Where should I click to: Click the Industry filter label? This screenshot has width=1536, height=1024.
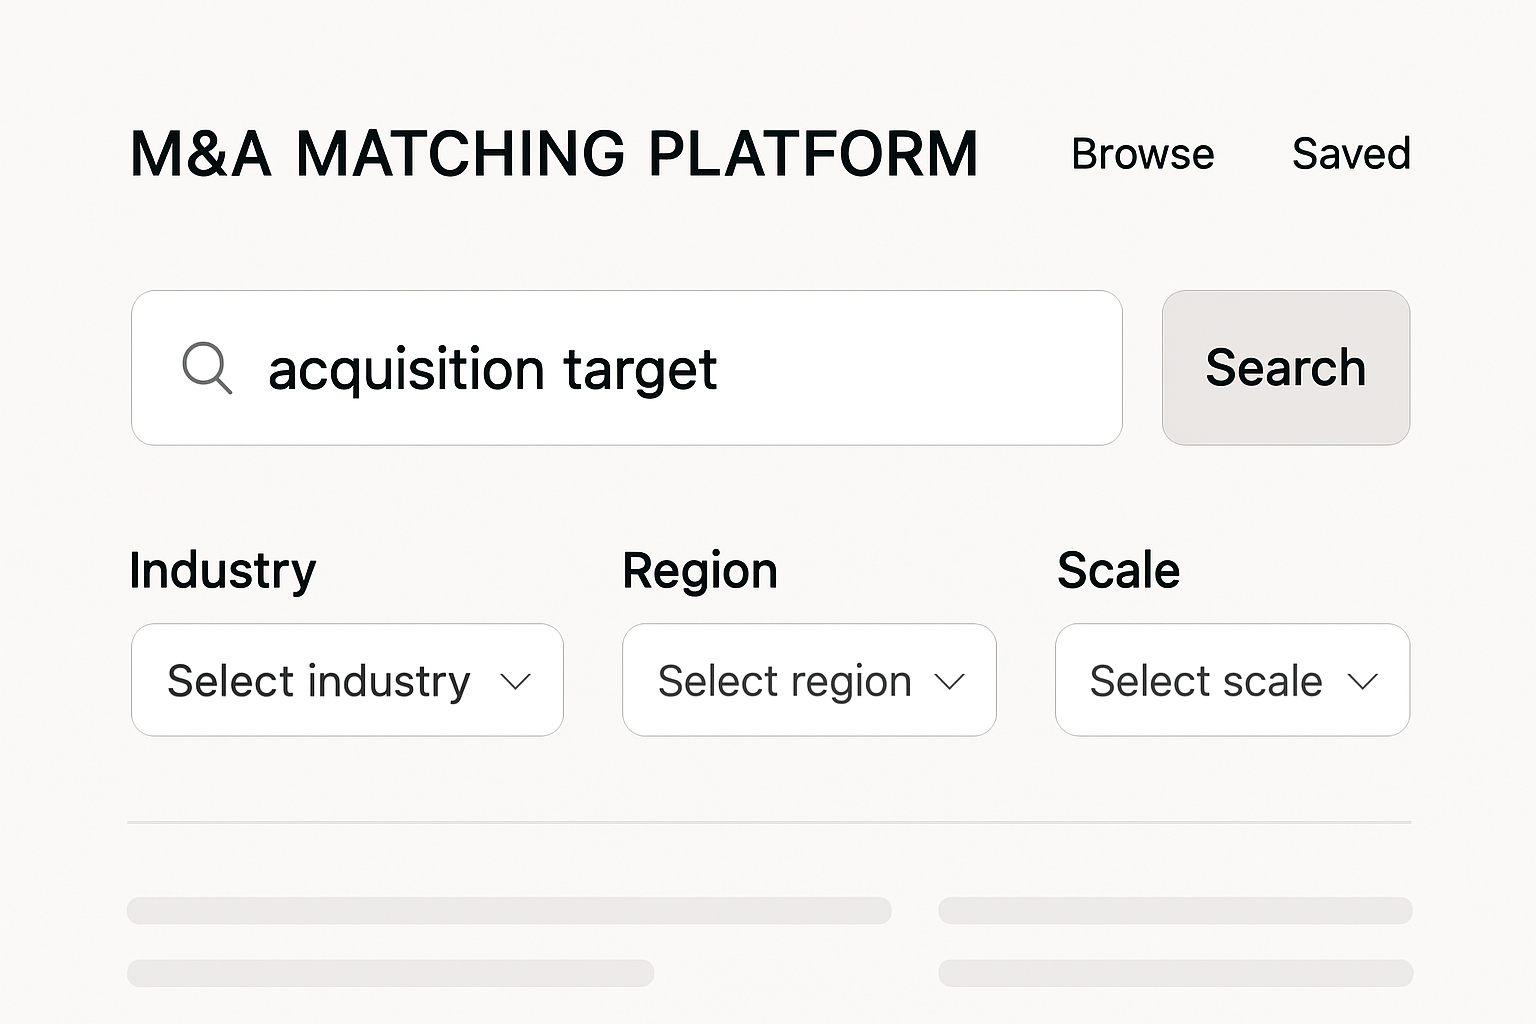coord(222,571)
